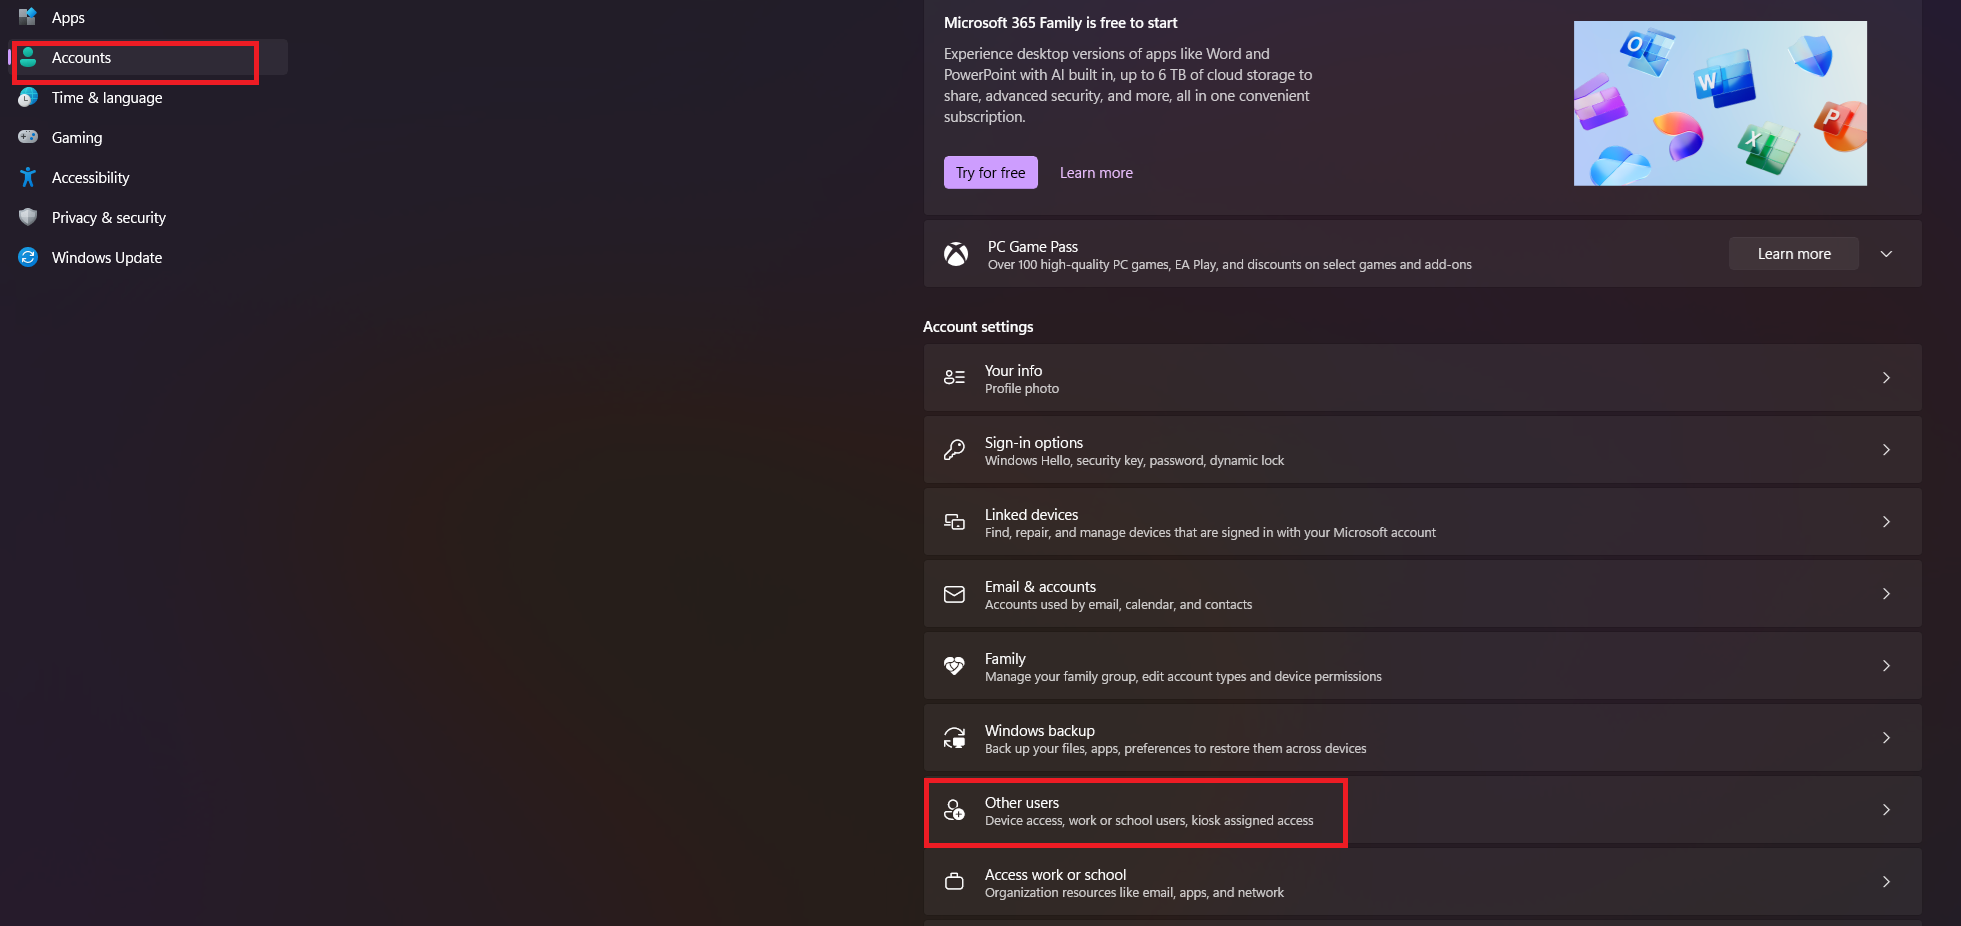Click 'Back up your files, apps' description
The width and height of the screenshot is (1961, 926).
tap(1175, 748)
